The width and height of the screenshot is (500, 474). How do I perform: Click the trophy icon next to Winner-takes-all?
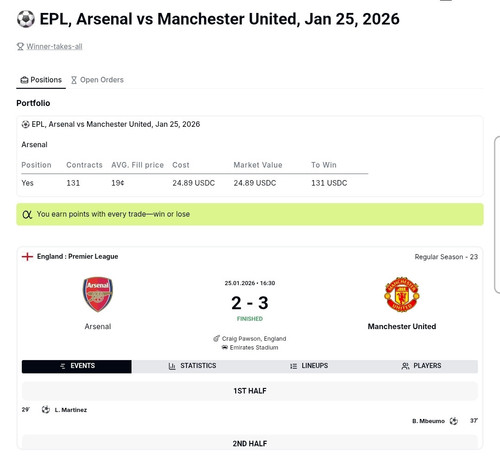point(20,46)
